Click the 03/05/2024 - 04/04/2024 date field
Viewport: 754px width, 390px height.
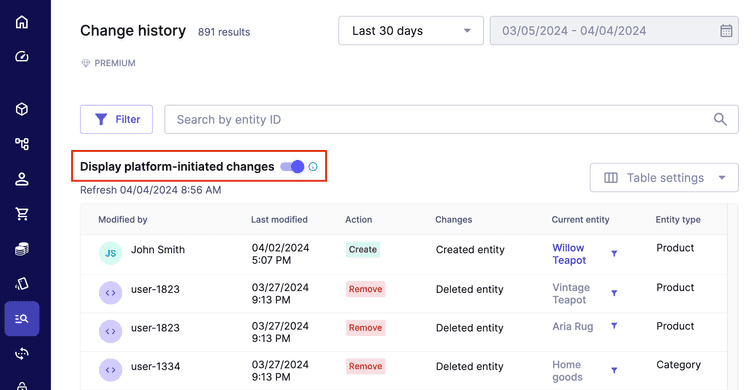tap(614, 31)
